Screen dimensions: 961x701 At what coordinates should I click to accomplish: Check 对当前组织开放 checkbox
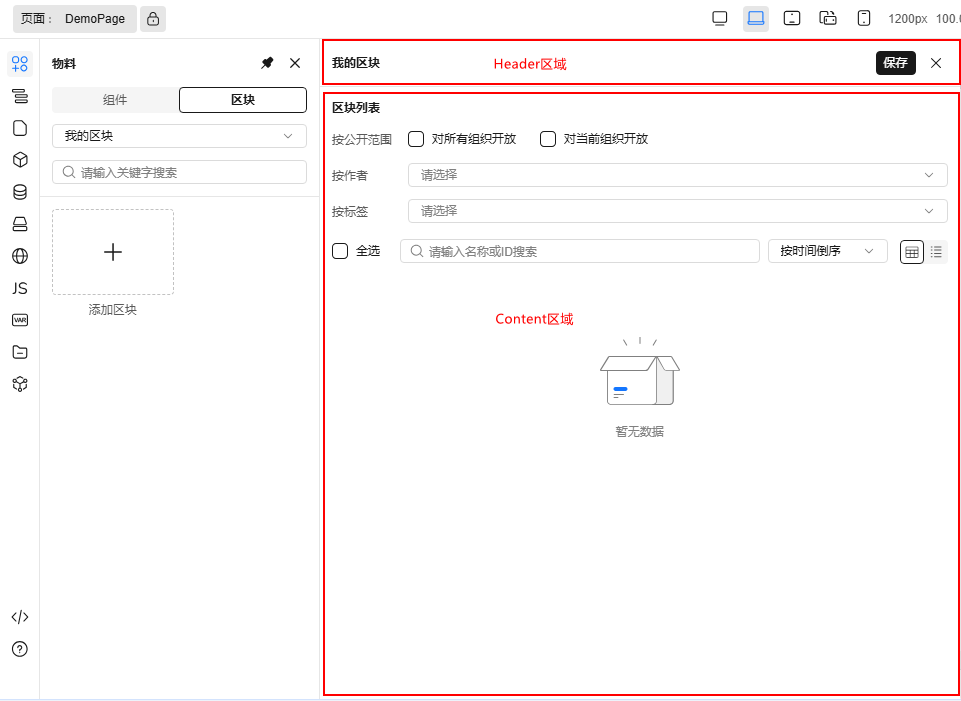(547, 139)
